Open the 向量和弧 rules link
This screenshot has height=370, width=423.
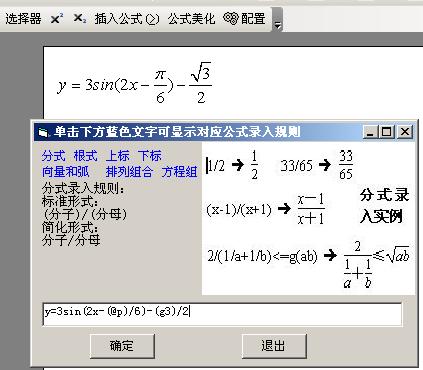pyautogui.click(x=66, y=172)
